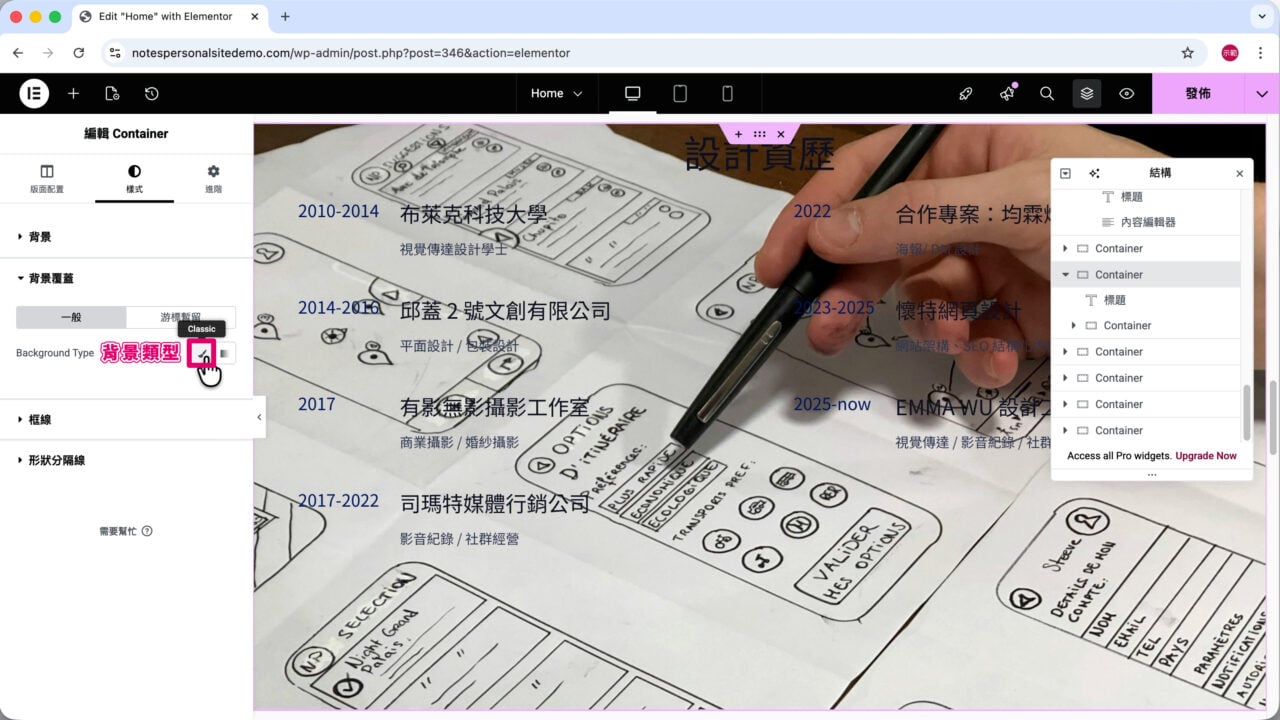
Task: Open the What's New sparkle icon
Action: click(1006, 93)
